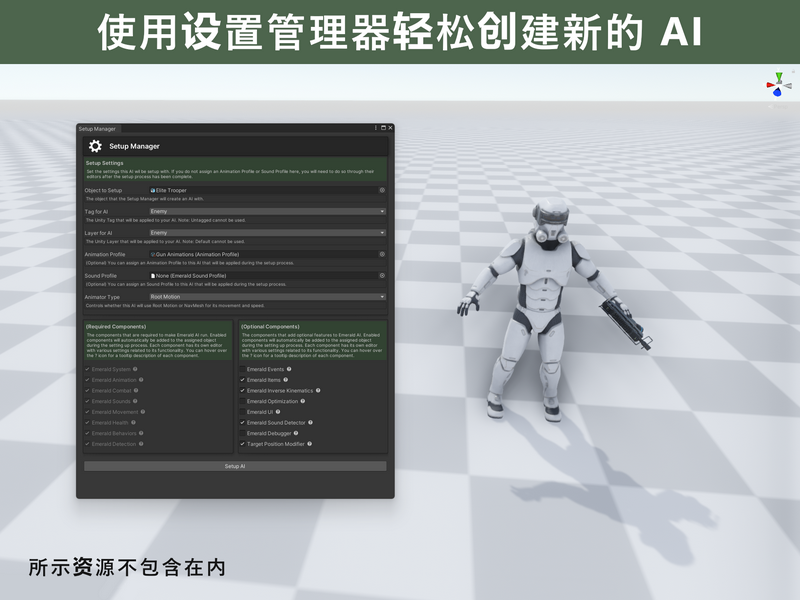Click the 'Animator Type' label

pos(102,297)
